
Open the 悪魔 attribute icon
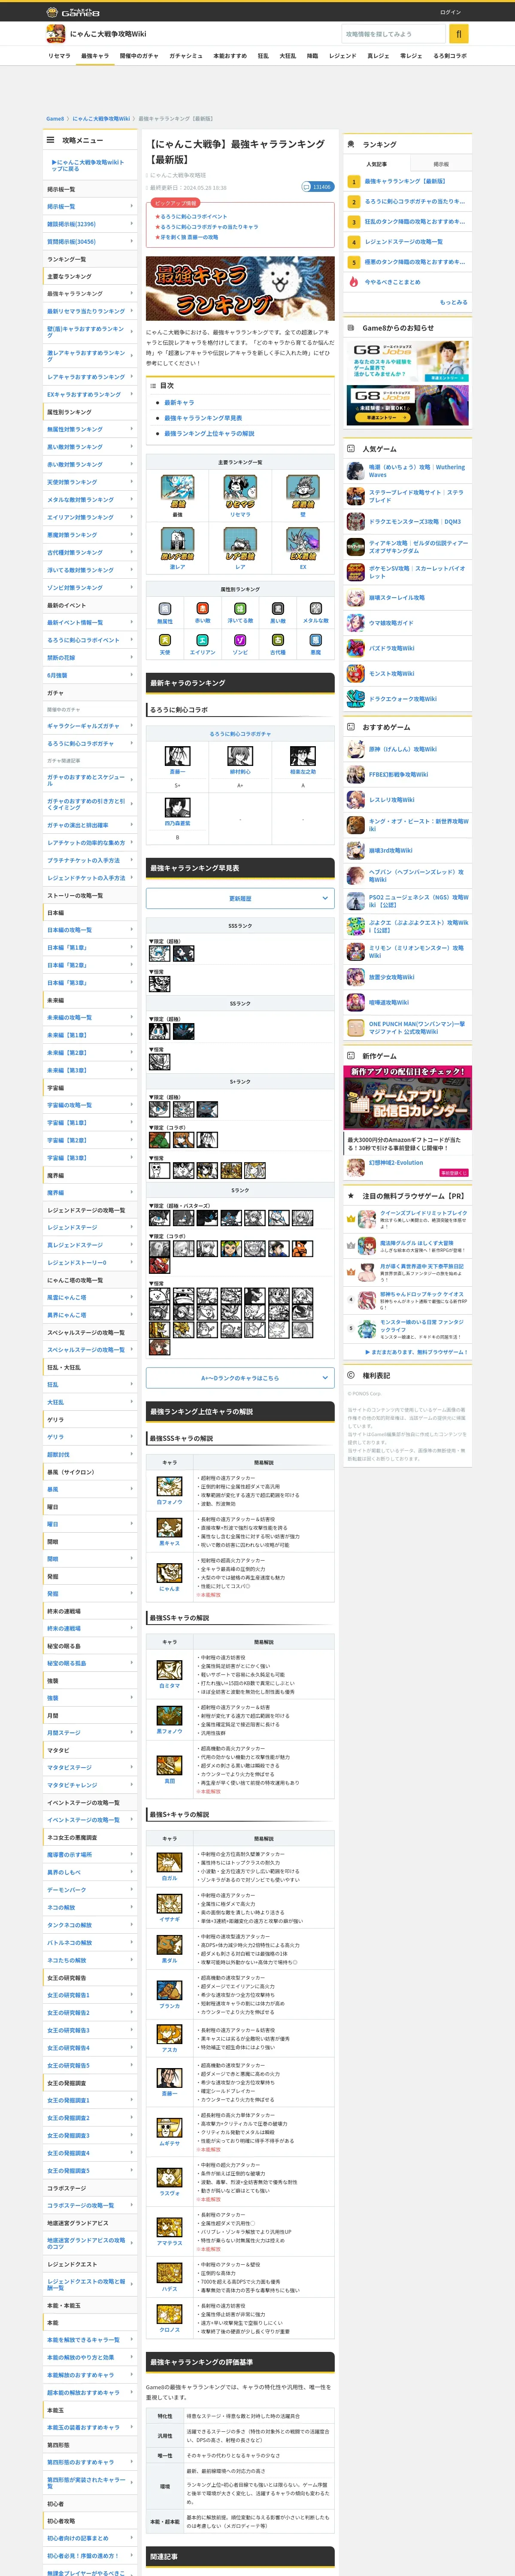tap(316, 640)
